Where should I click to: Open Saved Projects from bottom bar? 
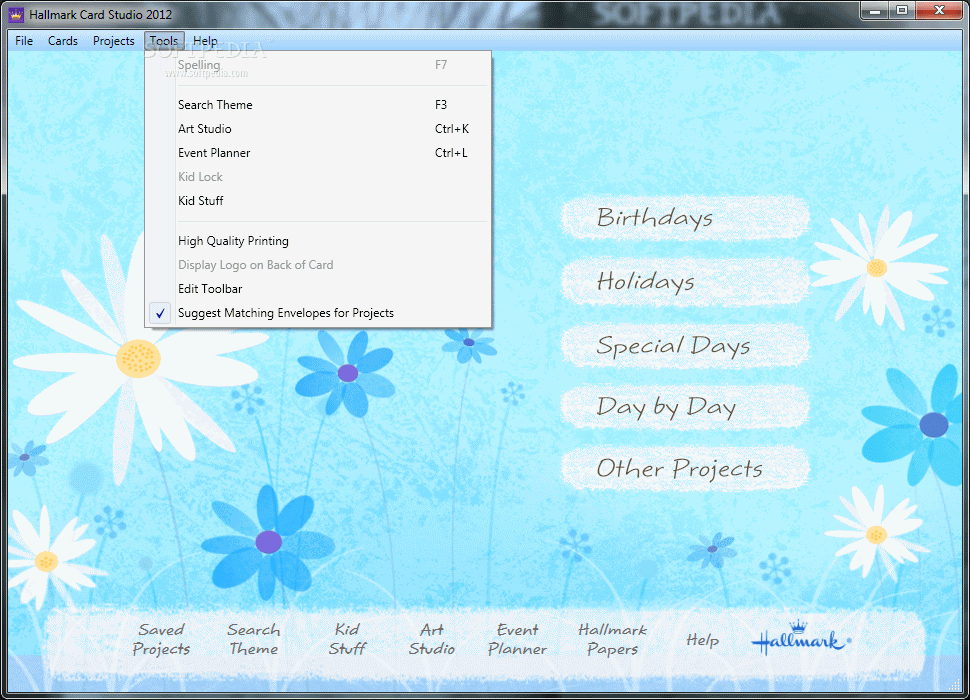coord(161,639)
